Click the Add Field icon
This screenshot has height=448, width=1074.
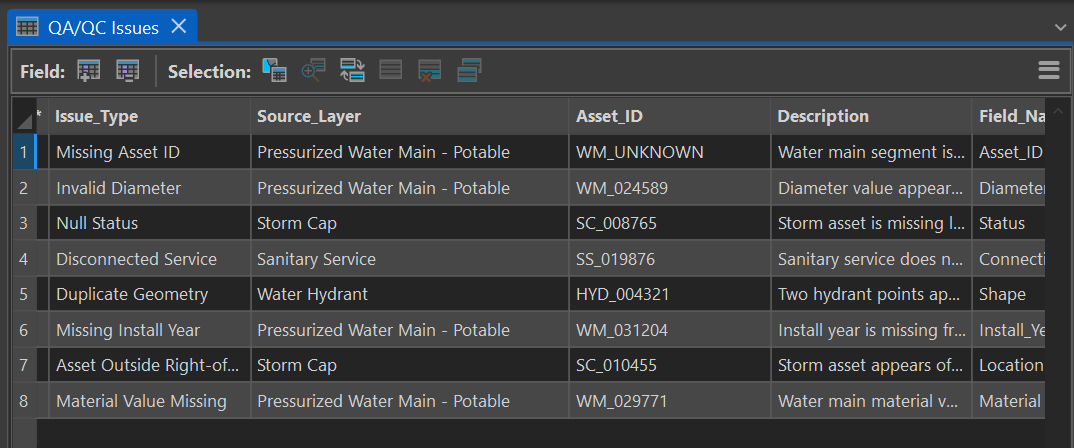click(x=88, y=71)
